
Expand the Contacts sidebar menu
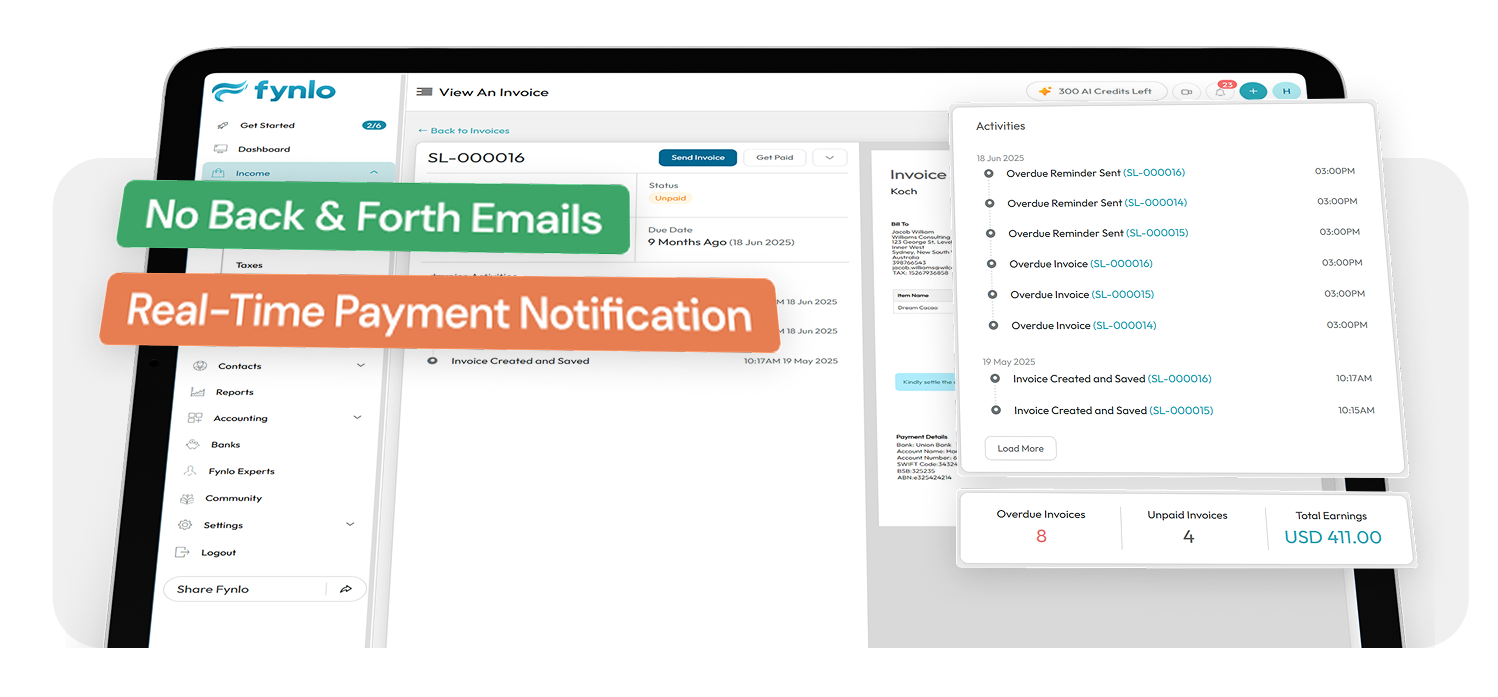point(361,366)
